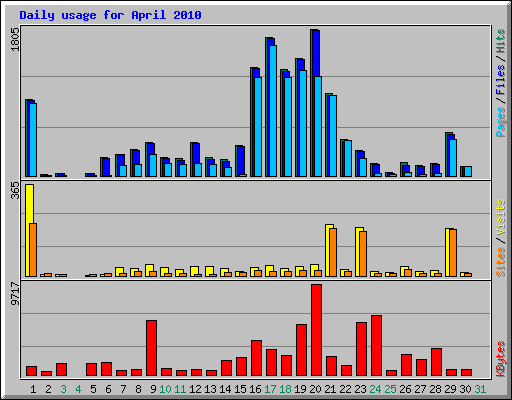This screenshot has width=512, height=400.
Task: Click day 26 on the x-axis
Action: [405, 389]
